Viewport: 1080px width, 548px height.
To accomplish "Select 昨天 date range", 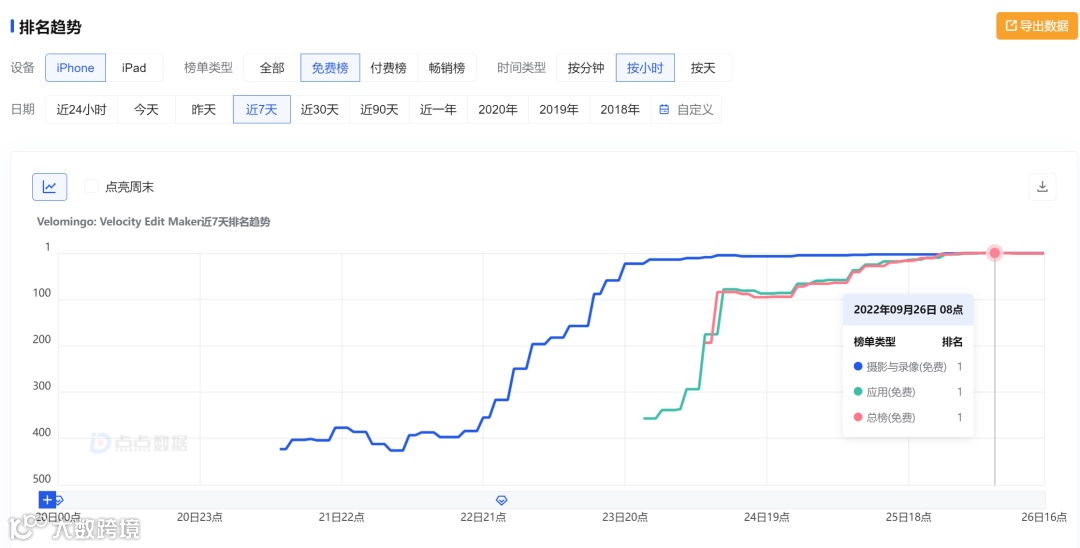I will (204, 109).
